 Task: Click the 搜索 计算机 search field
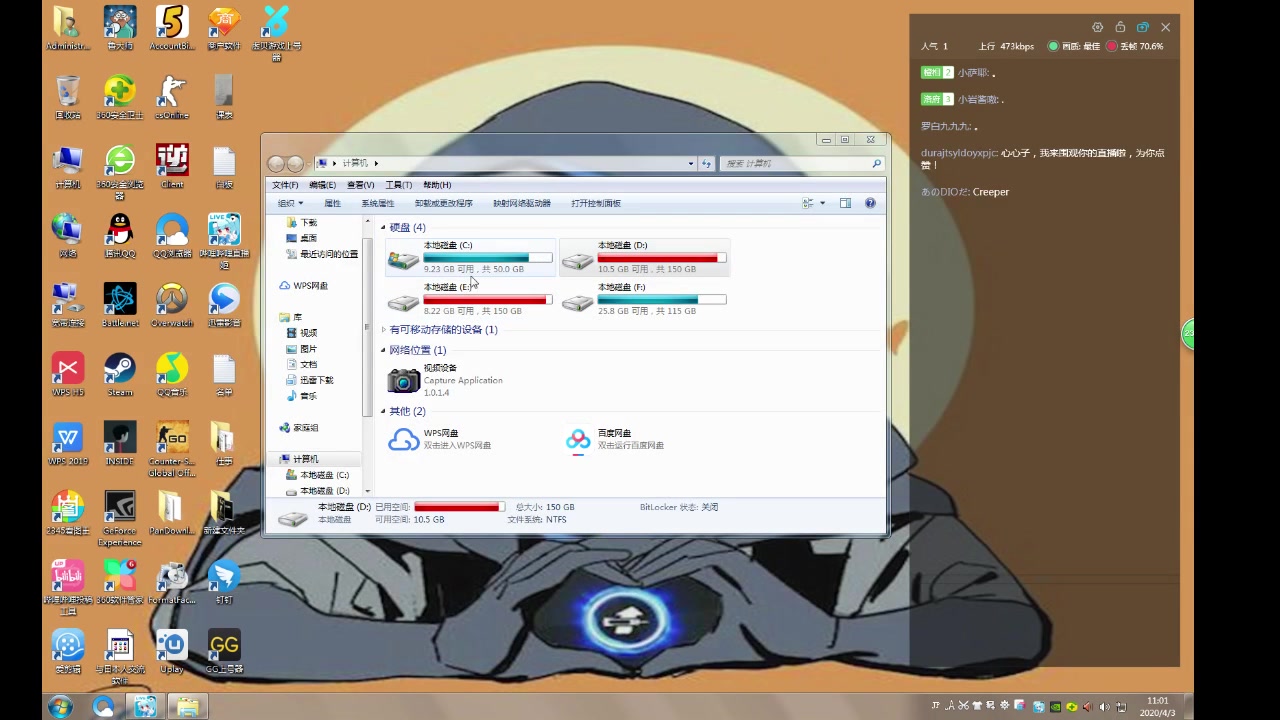(x=804, y=163)
